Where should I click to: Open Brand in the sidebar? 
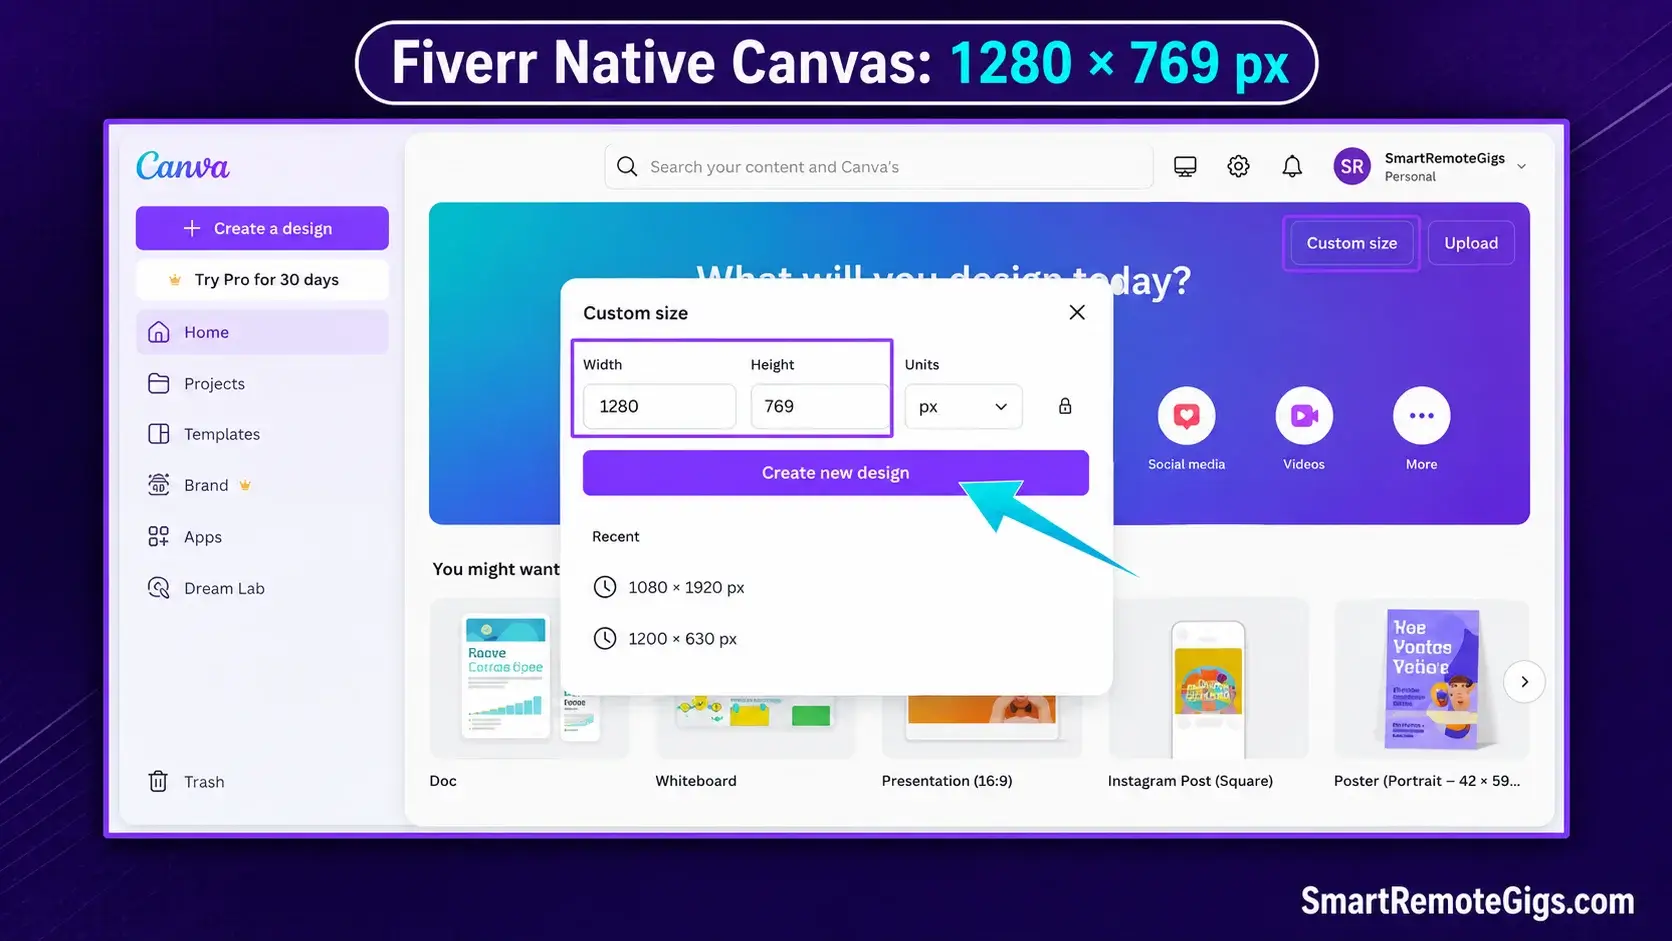pos(262,485)
